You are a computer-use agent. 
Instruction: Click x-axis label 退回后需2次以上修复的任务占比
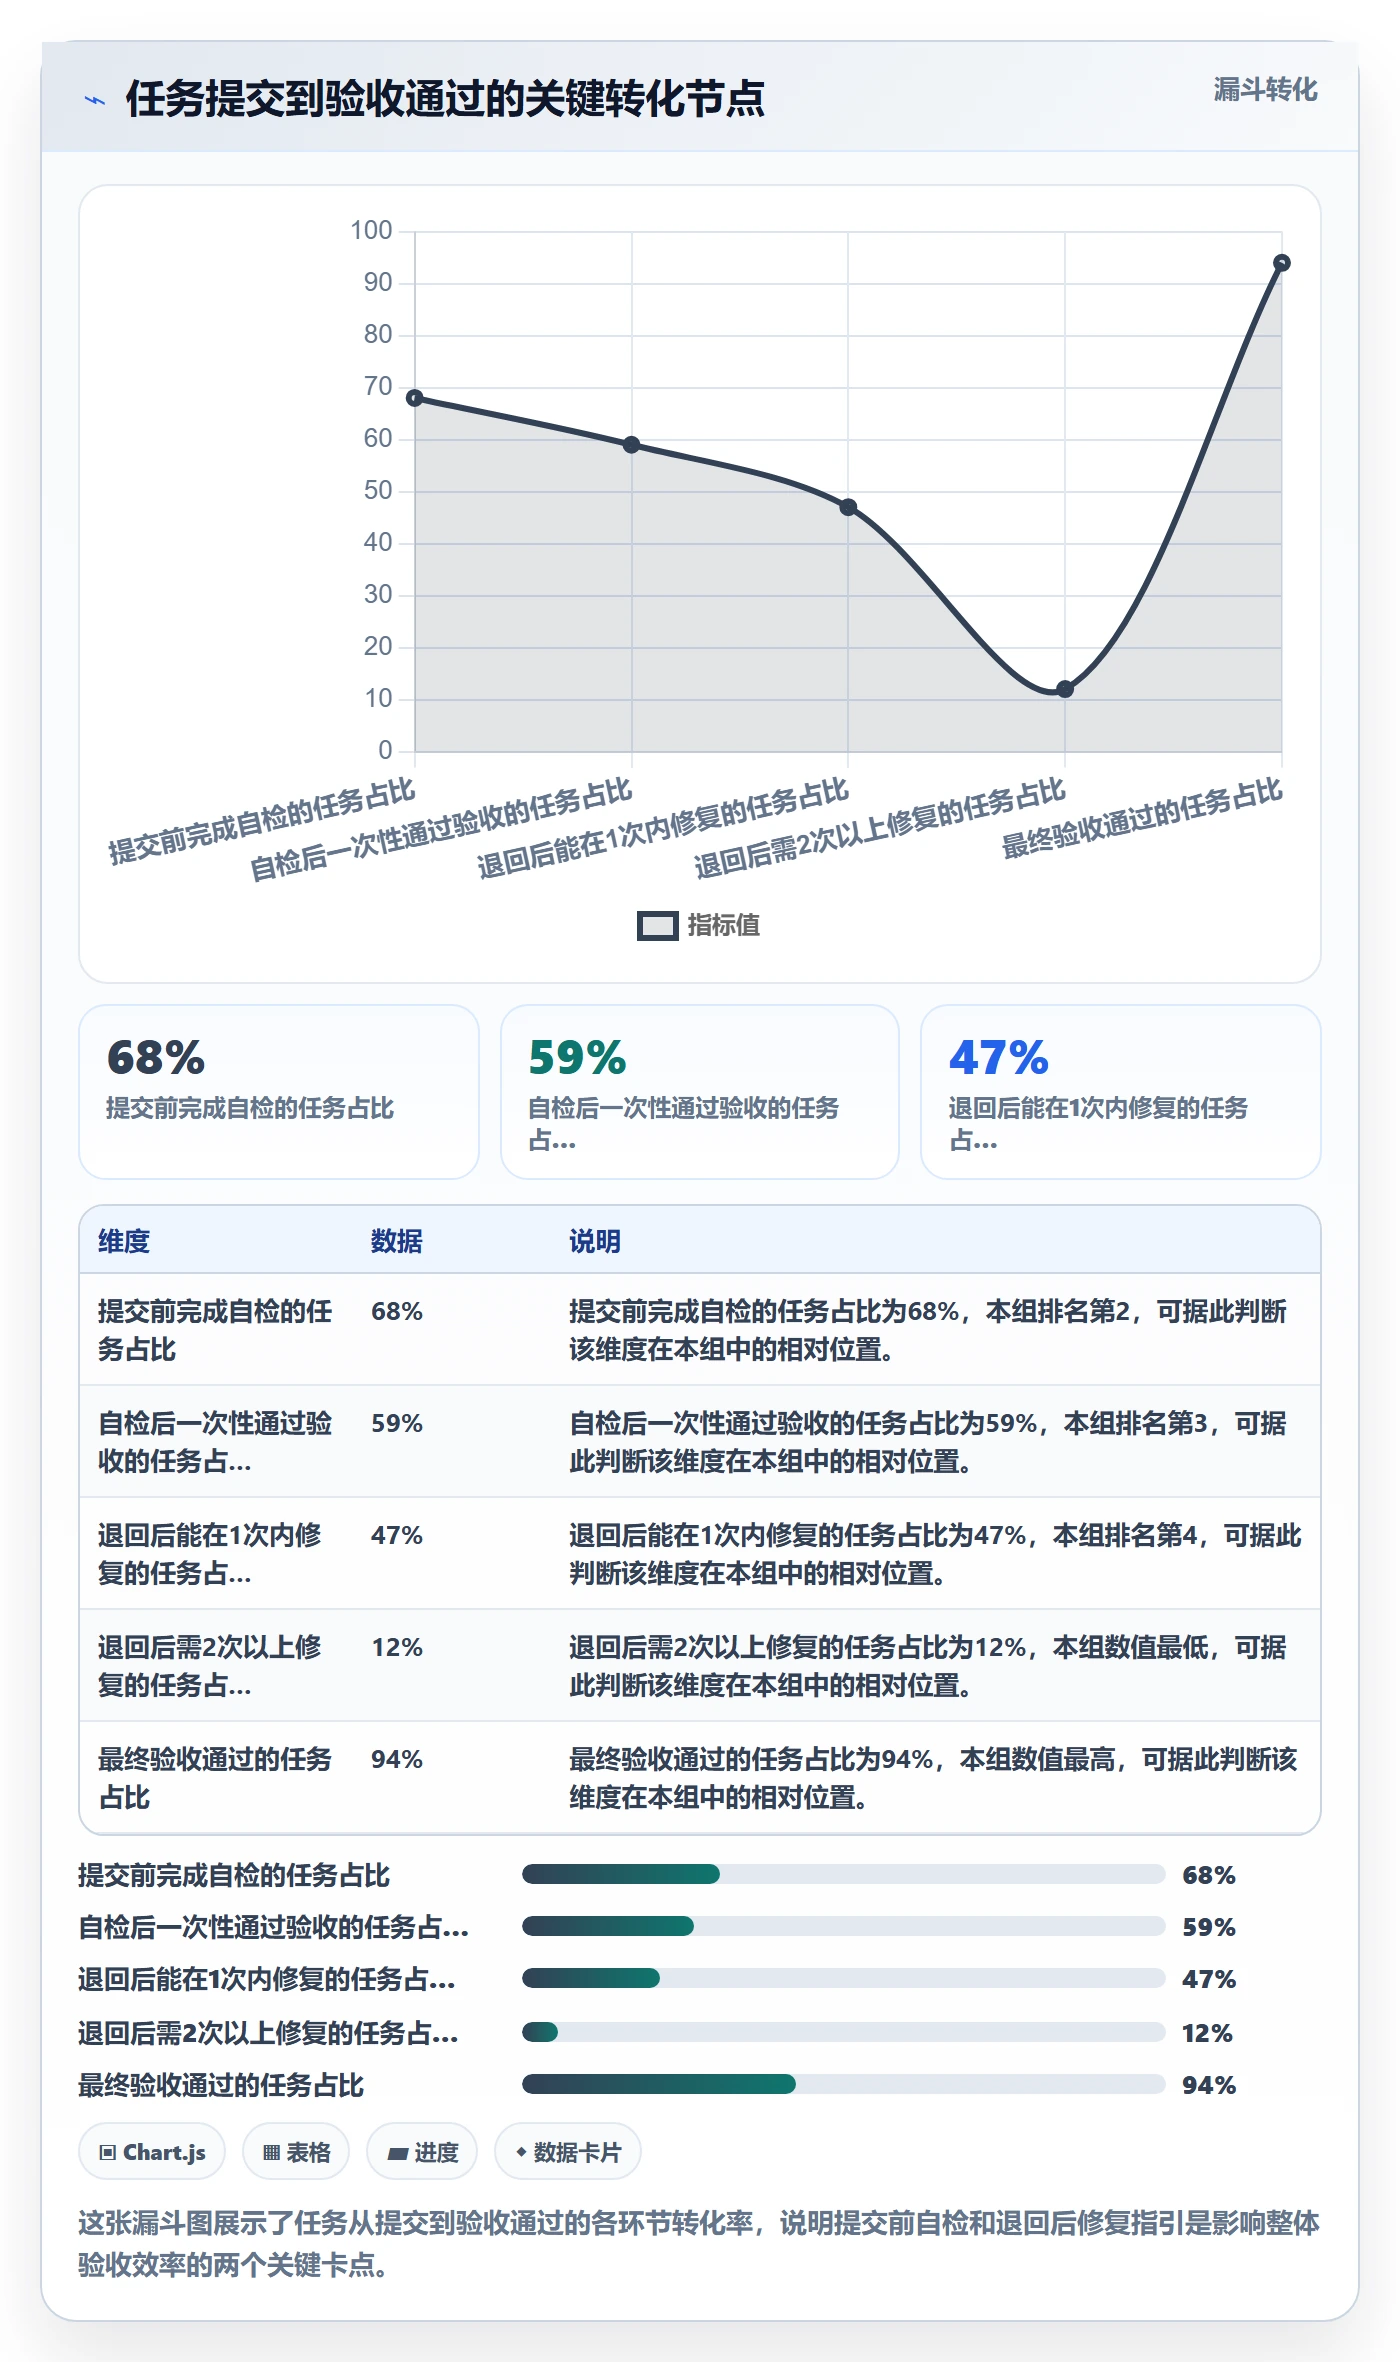point(880,829)
